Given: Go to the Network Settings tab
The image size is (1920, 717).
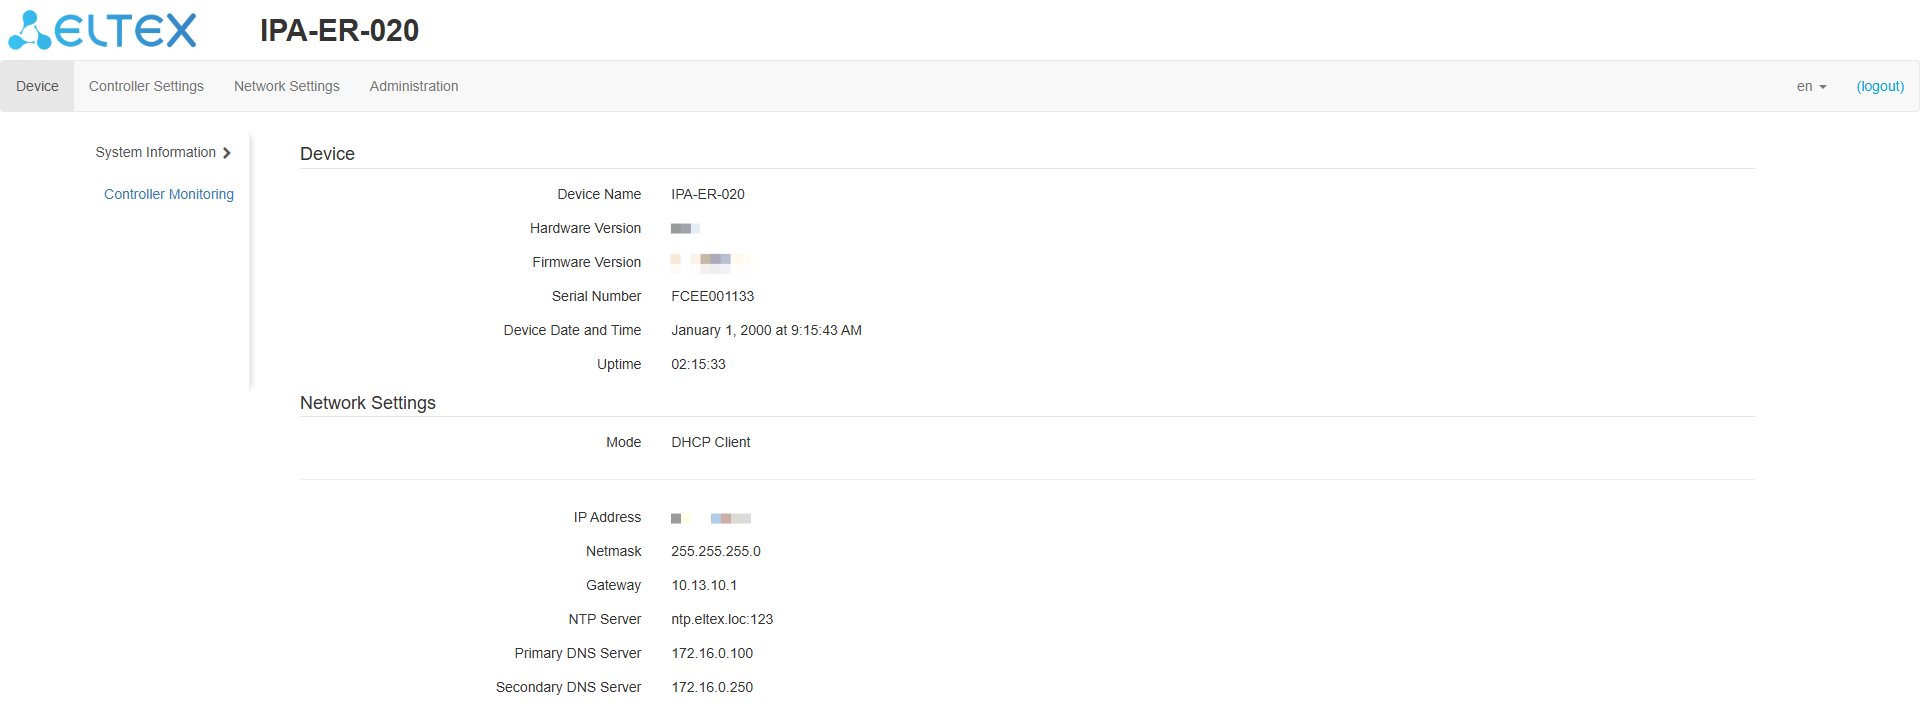Looking at the screenshot, I should point(287,87).
